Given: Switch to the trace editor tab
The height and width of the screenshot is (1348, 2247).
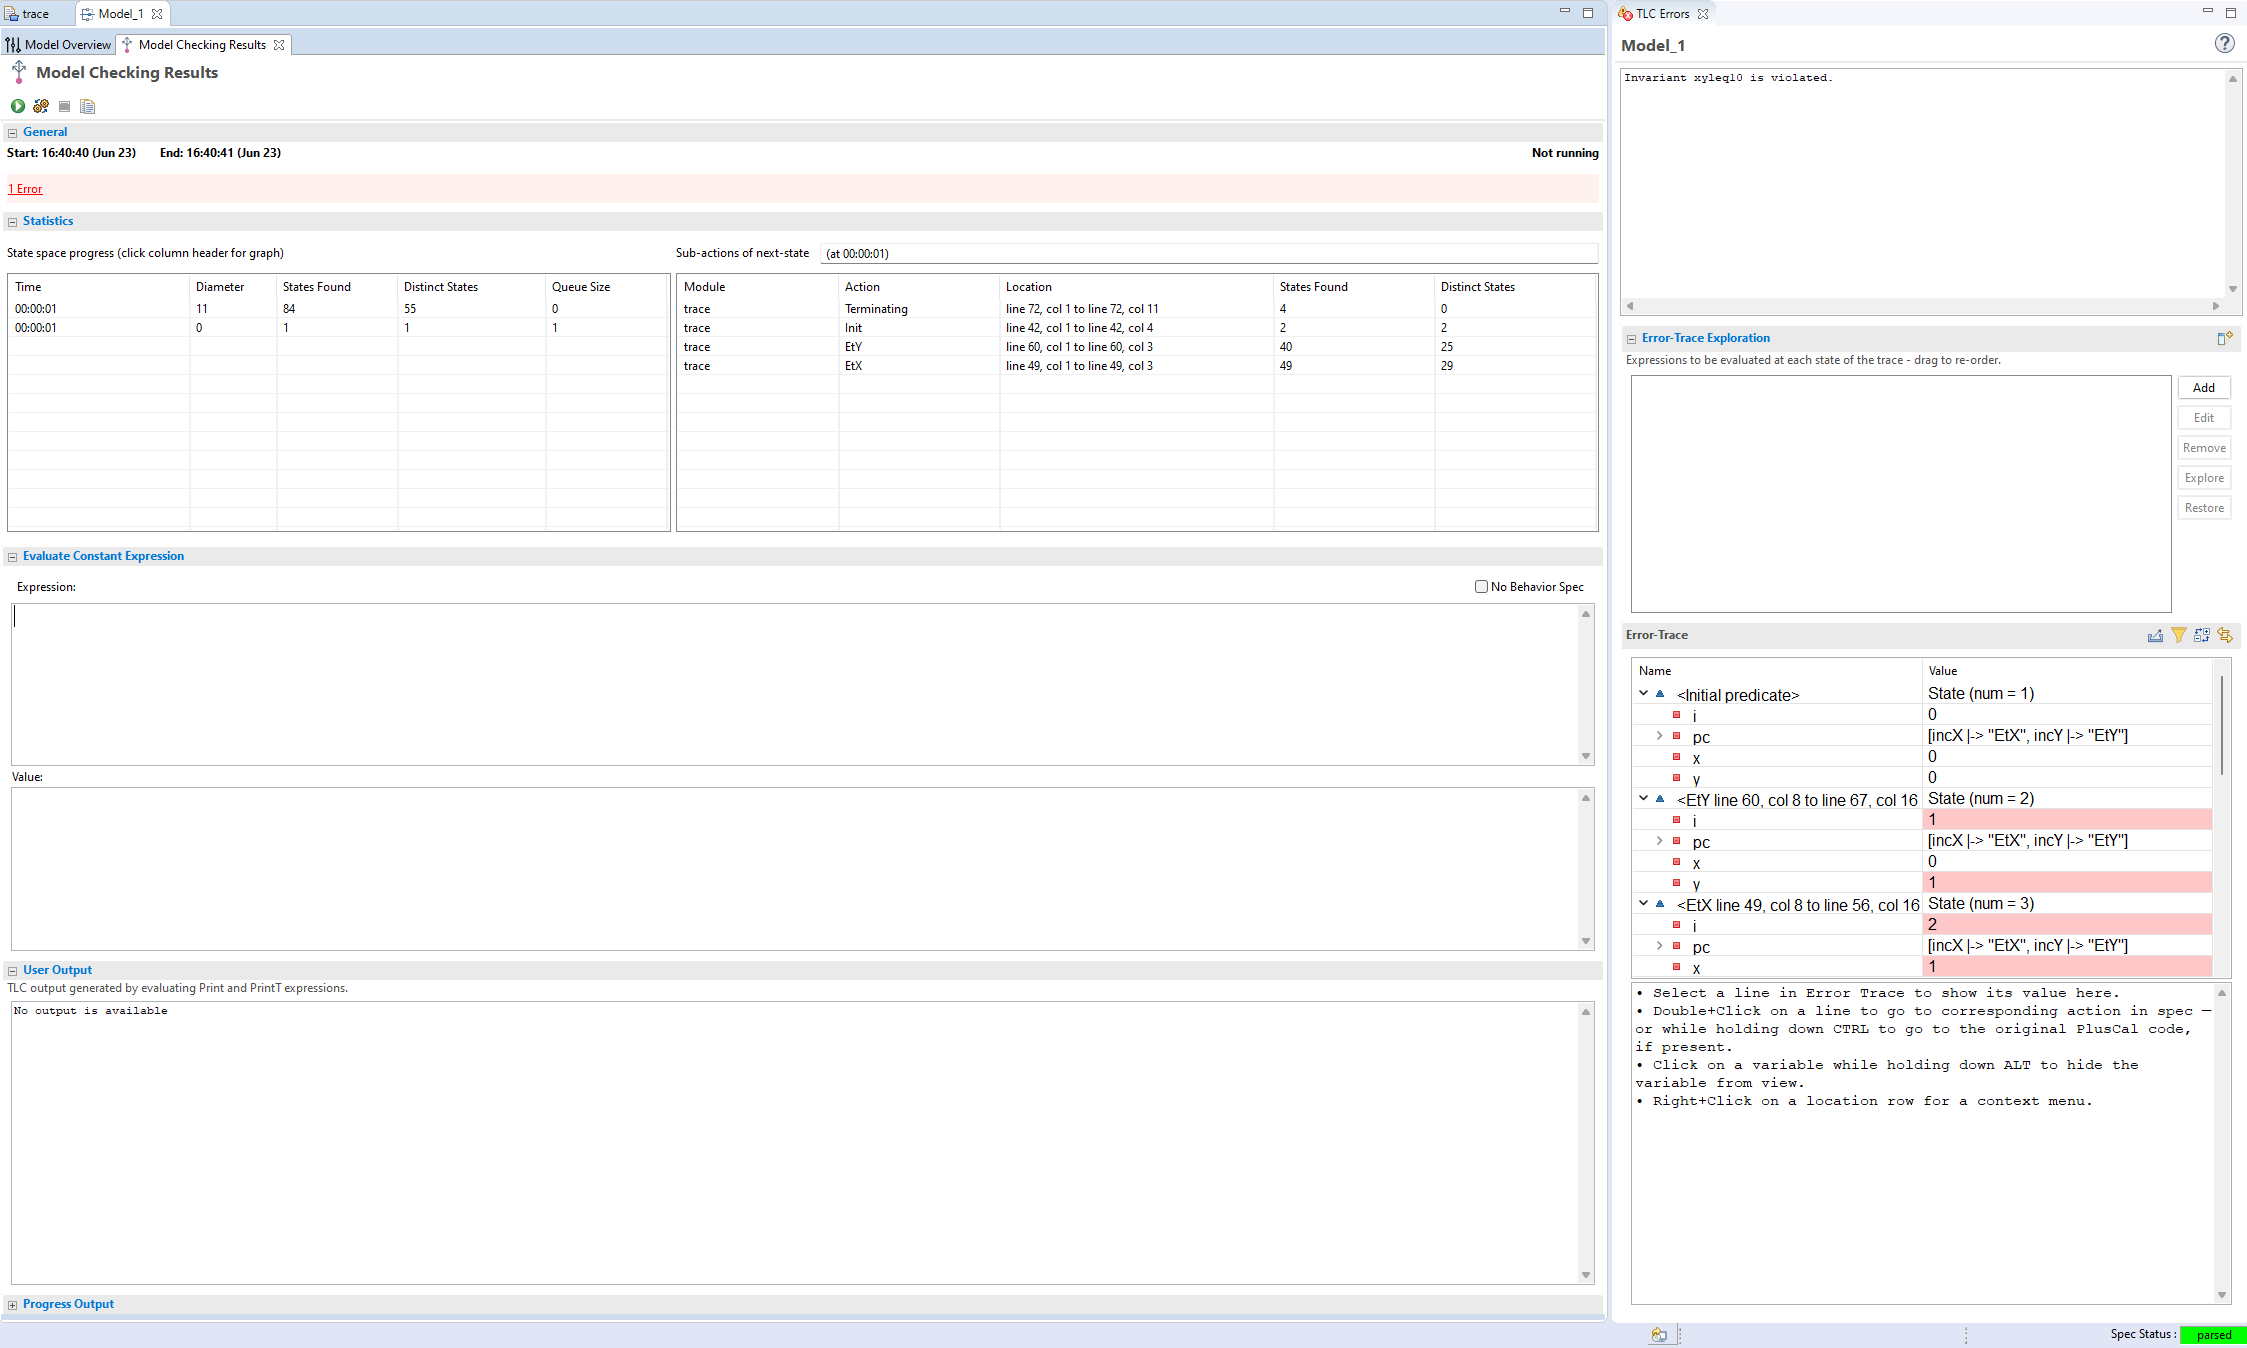Looking at the screenshot, I should pyautogui.click(x=36, y=14).
